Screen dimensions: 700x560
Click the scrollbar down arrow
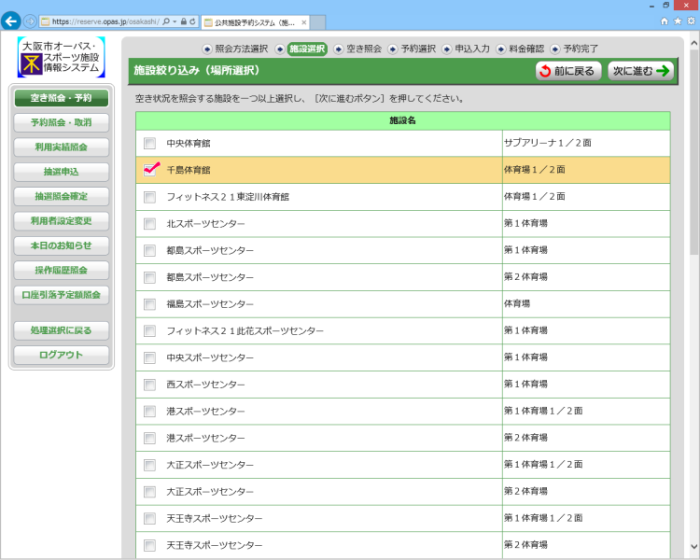tap(694, 547)
